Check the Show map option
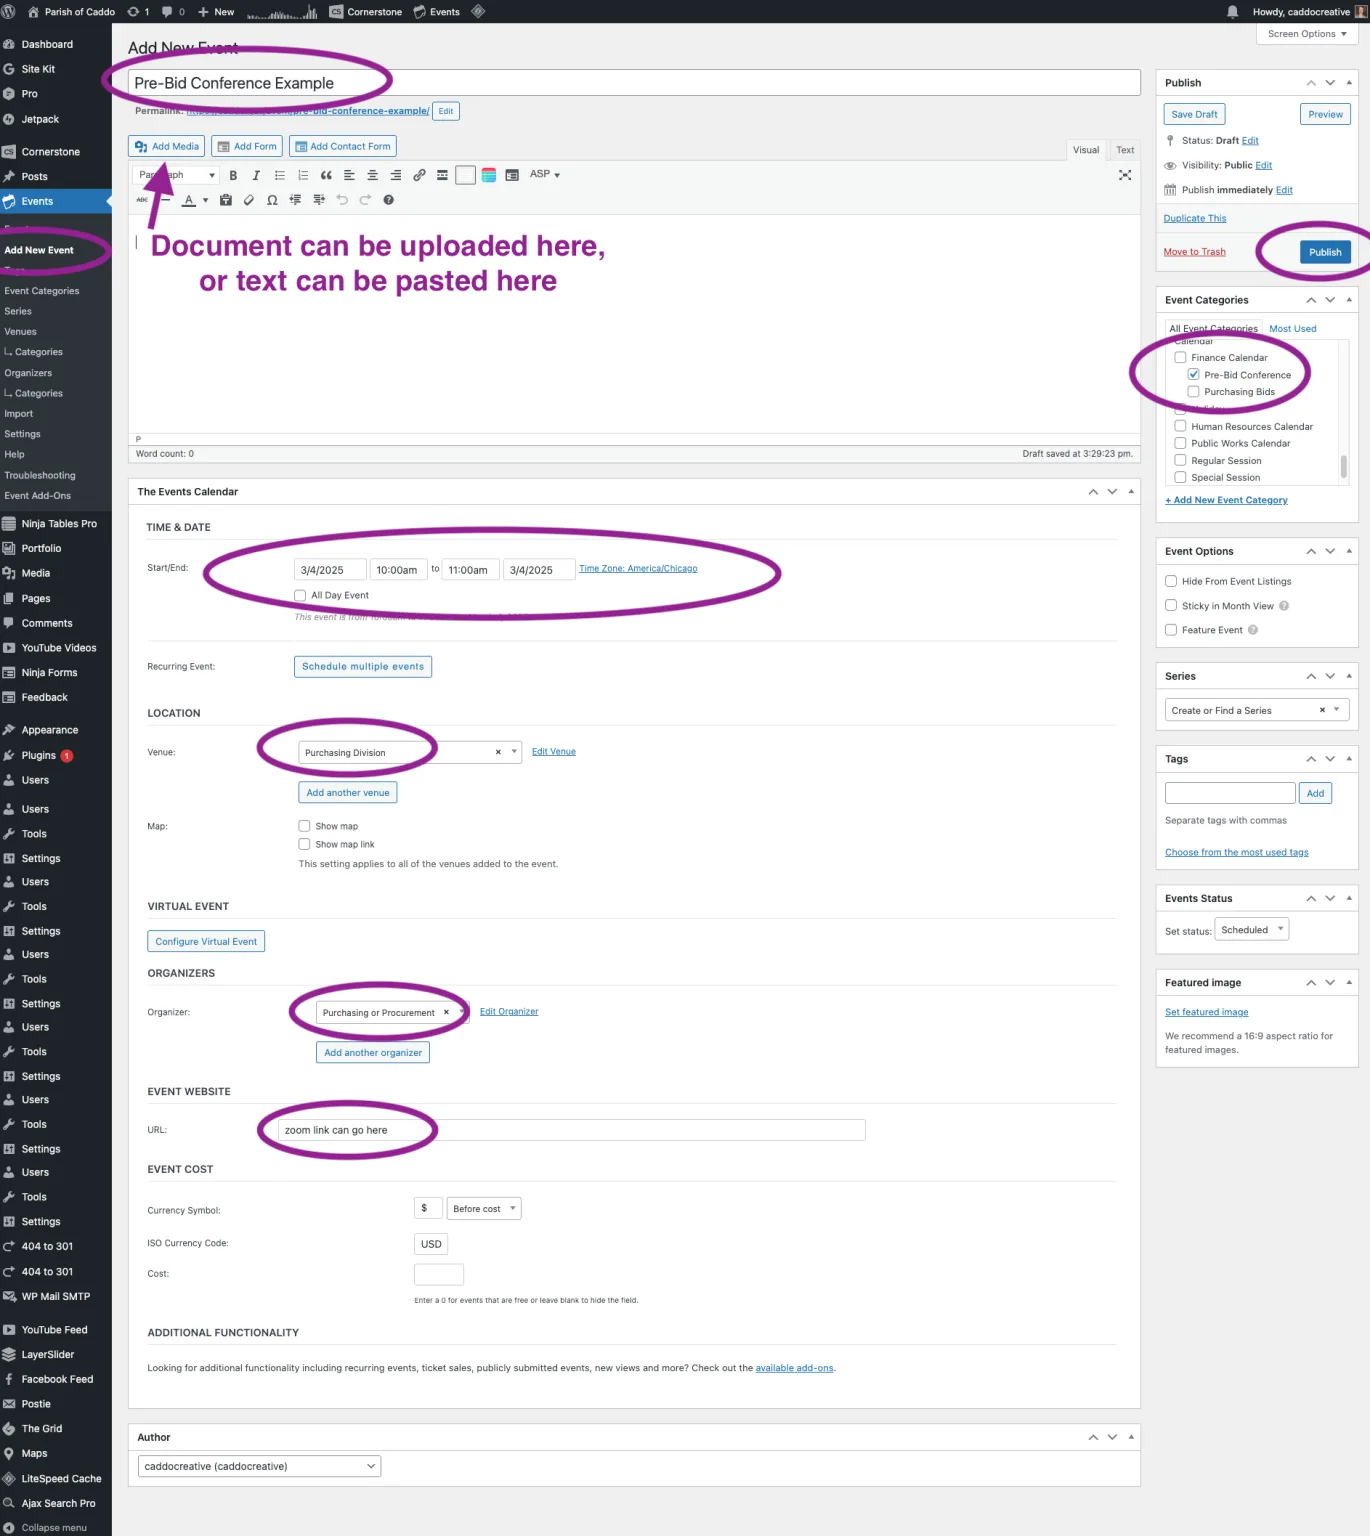The width and height of the screenshot is (1370, 1536). pos(304,826)
